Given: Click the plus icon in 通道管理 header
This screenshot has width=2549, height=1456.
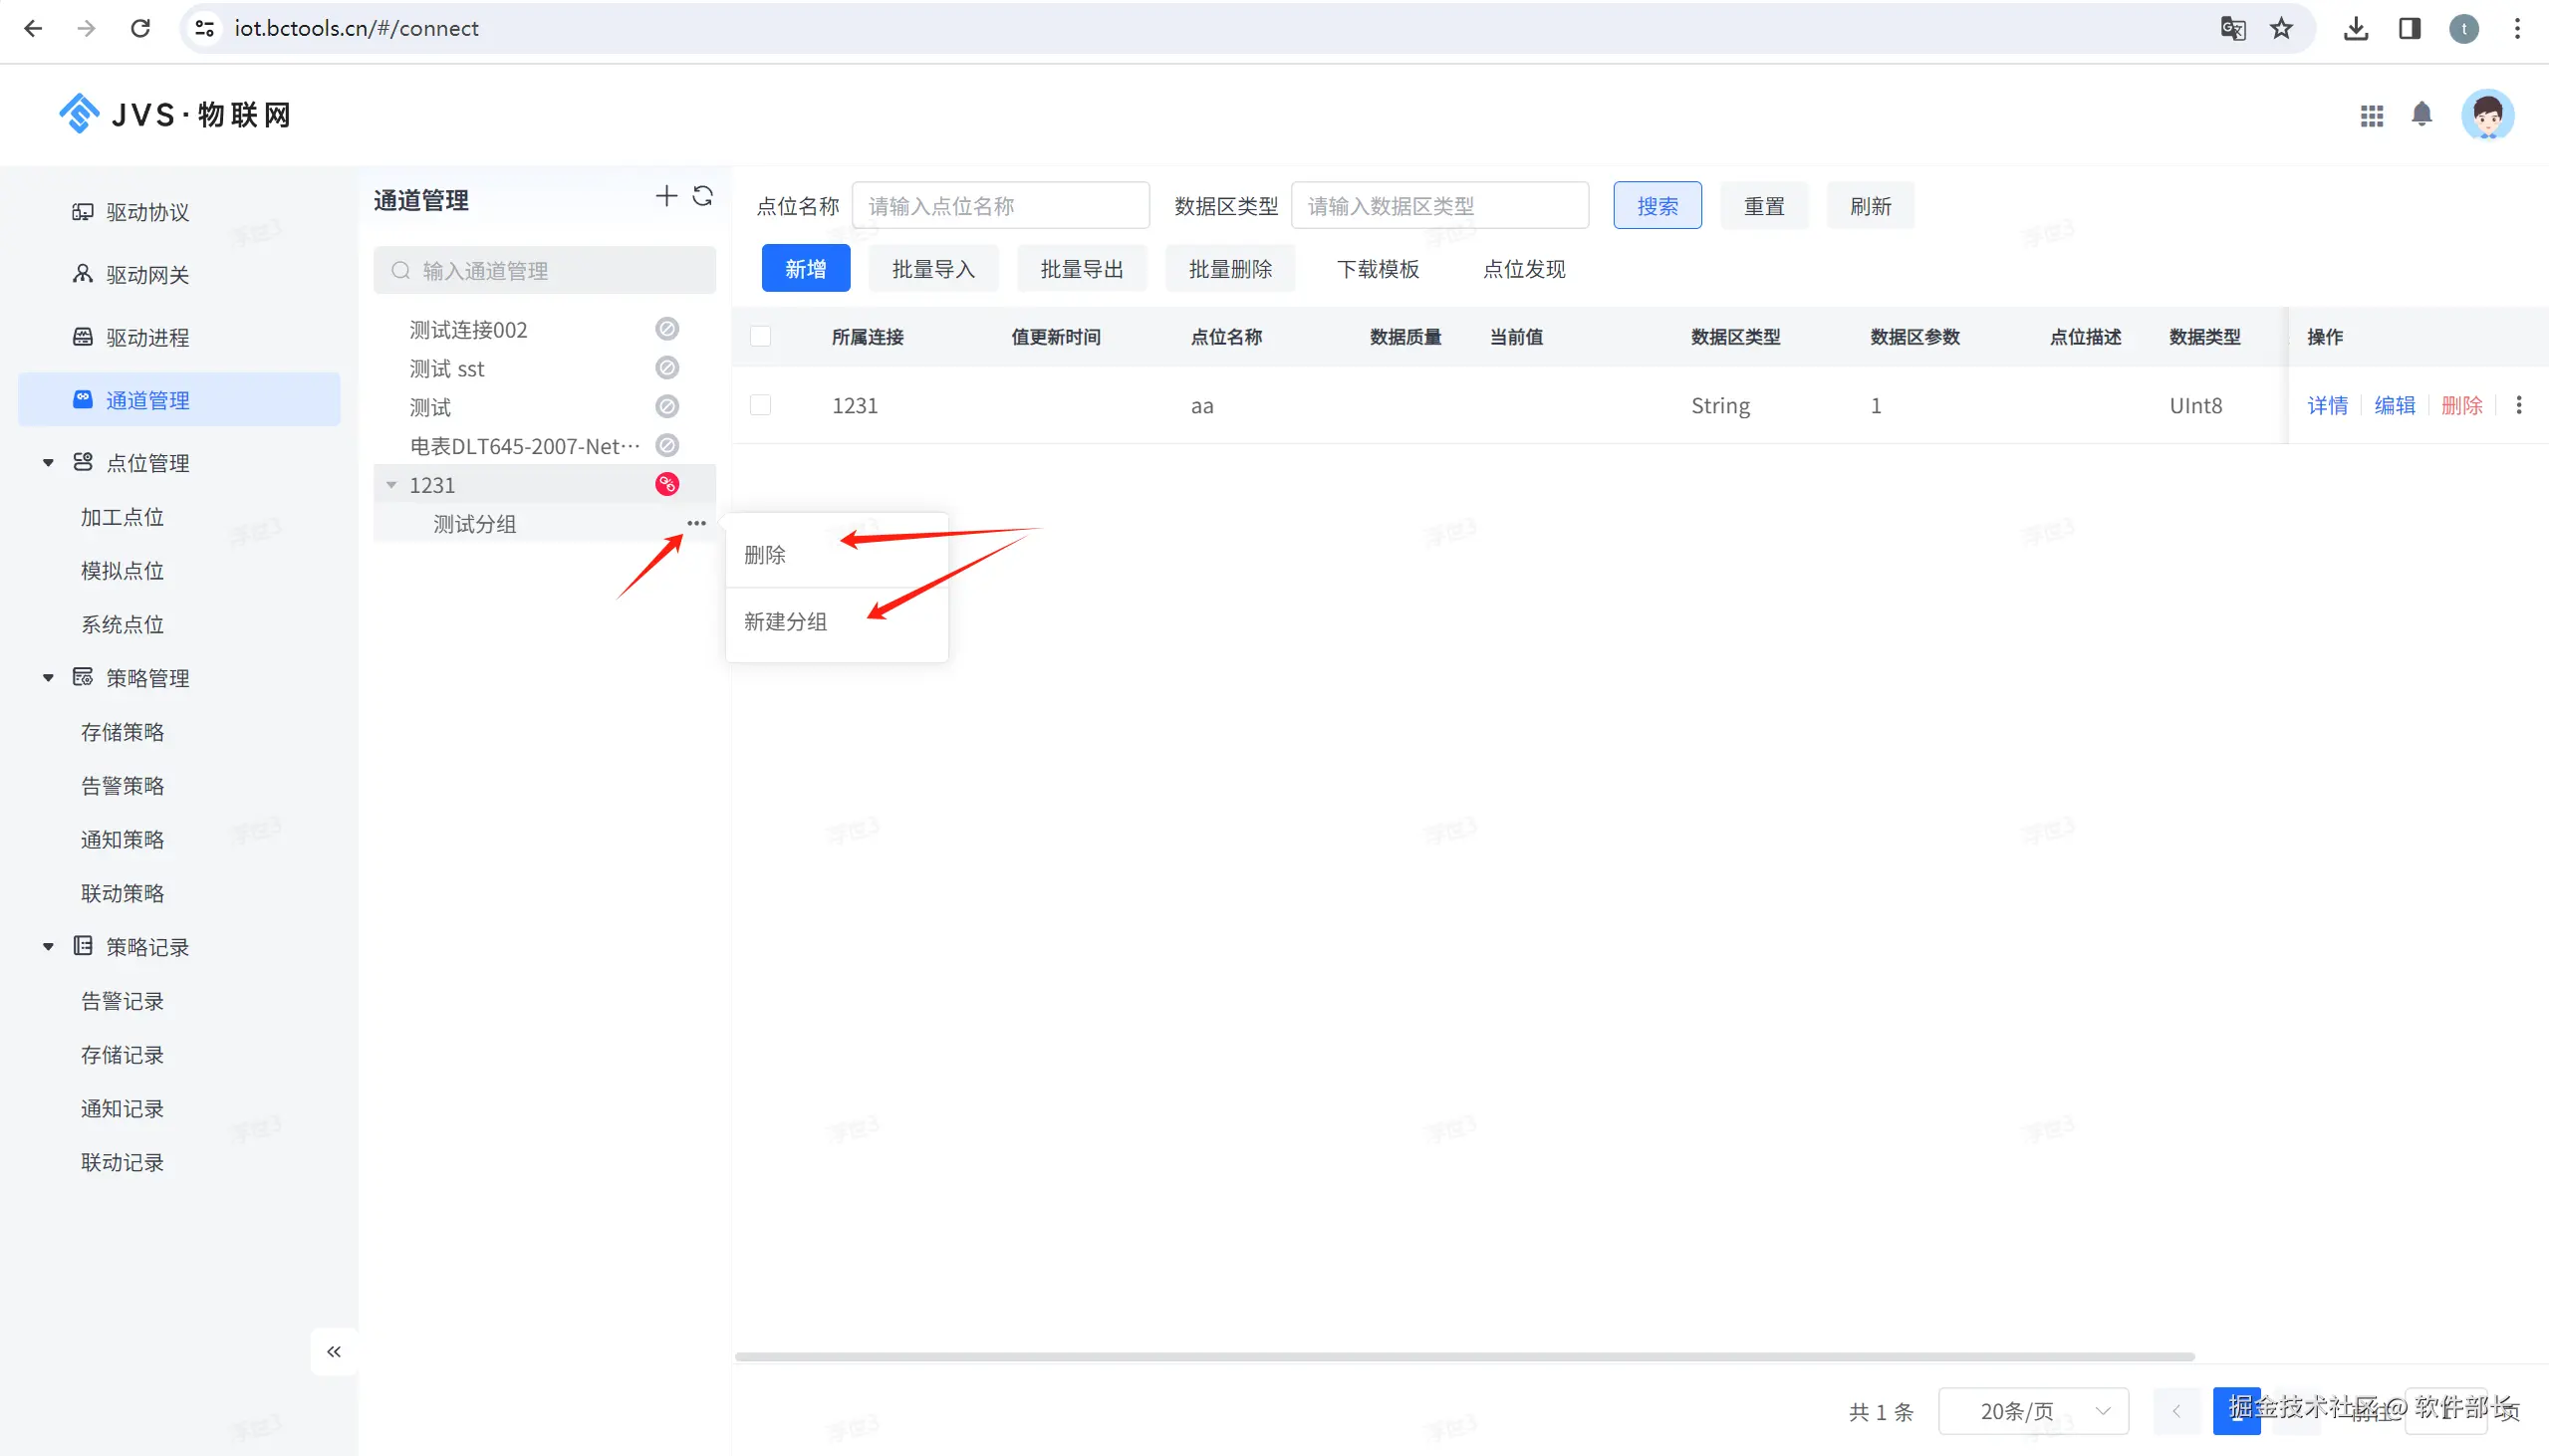Looking at the screenshot, I should coord(666,197).
